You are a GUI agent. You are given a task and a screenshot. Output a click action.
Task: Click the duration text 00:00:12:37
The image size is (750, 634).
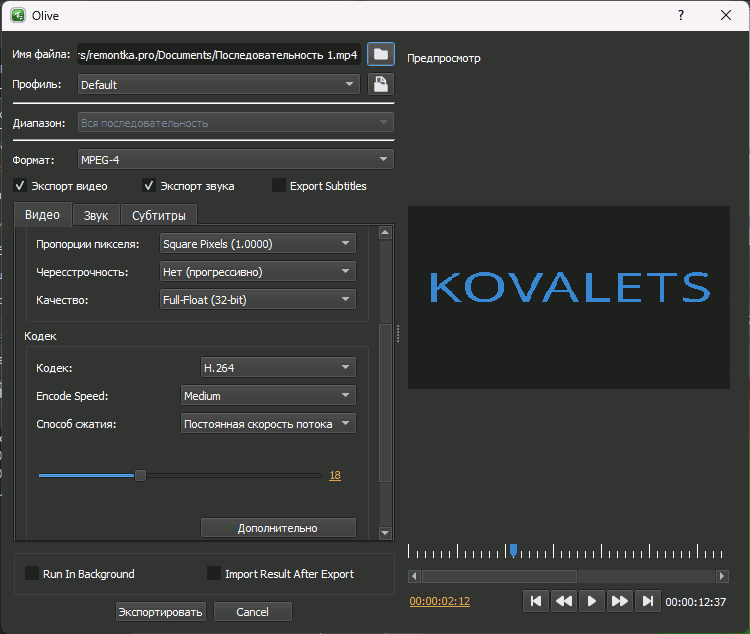[695, 601]
